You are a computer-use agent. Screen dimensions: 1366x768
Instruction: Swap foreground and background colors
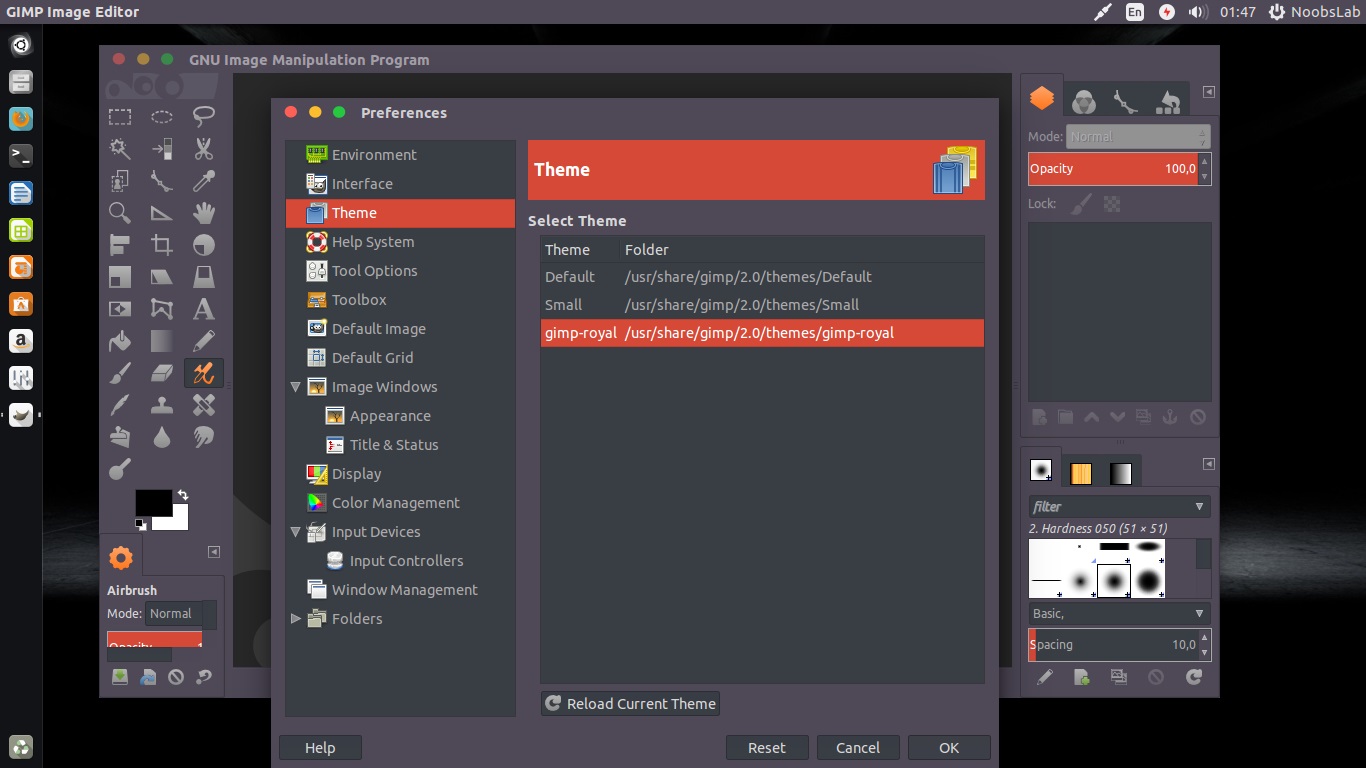tap(182, 495)
